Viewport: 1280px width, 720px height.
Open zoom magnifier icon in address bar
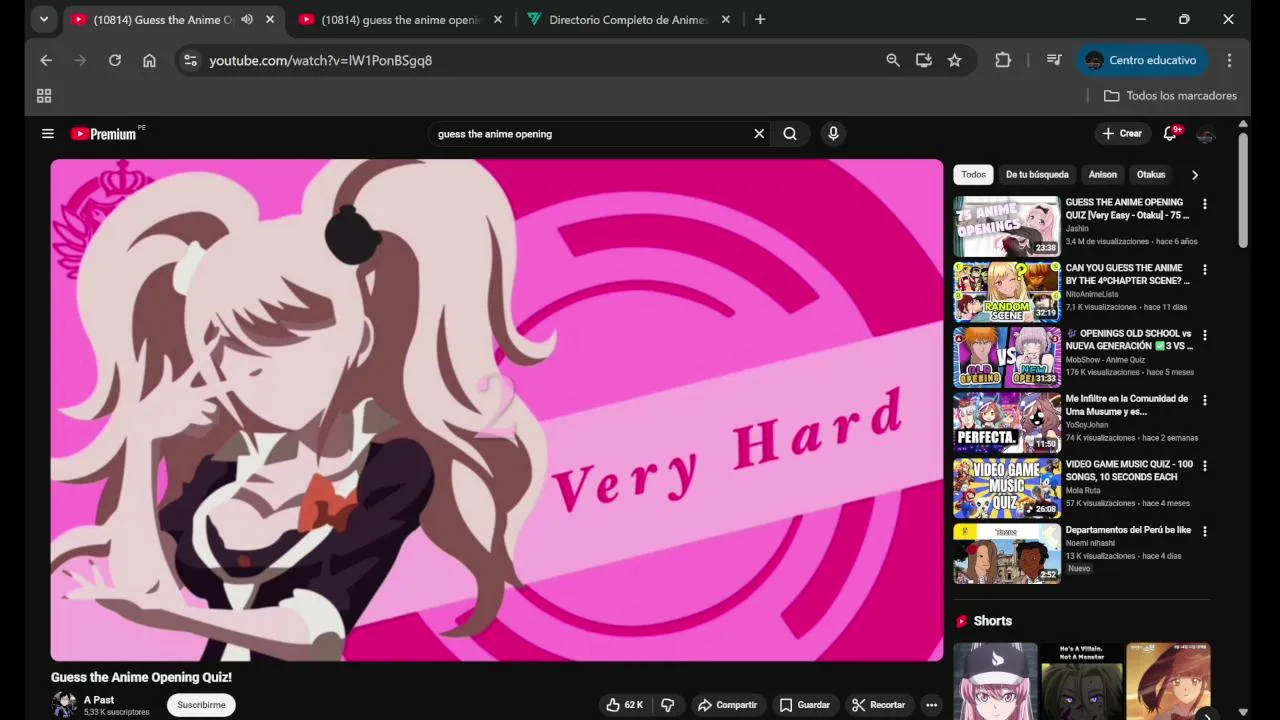coord(893,60)
